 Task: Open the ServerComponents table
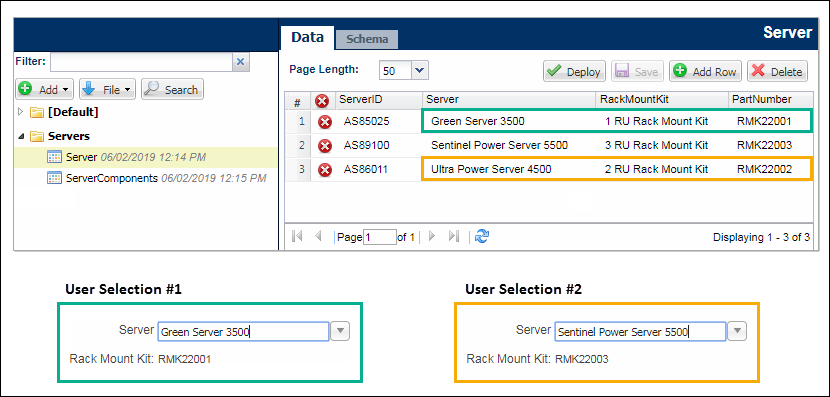pyautogui.click(x=166, y=178)
